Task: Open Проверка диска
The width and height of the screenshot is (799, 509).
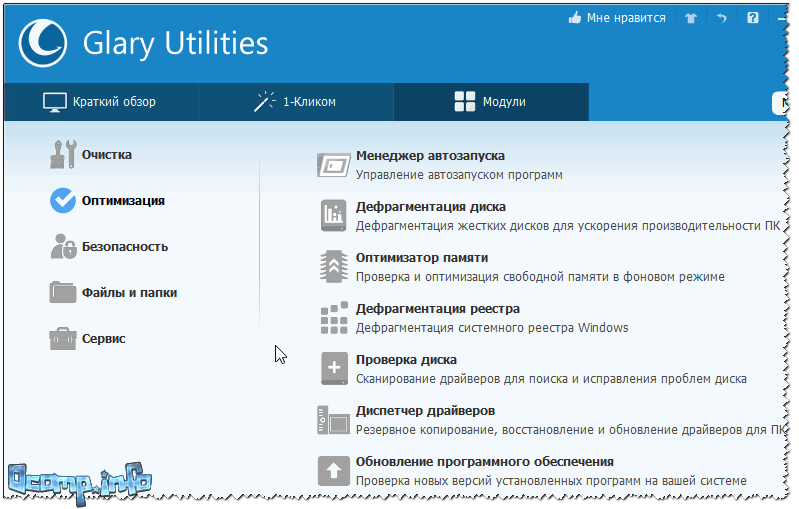Action: click(x=406, y=360)
